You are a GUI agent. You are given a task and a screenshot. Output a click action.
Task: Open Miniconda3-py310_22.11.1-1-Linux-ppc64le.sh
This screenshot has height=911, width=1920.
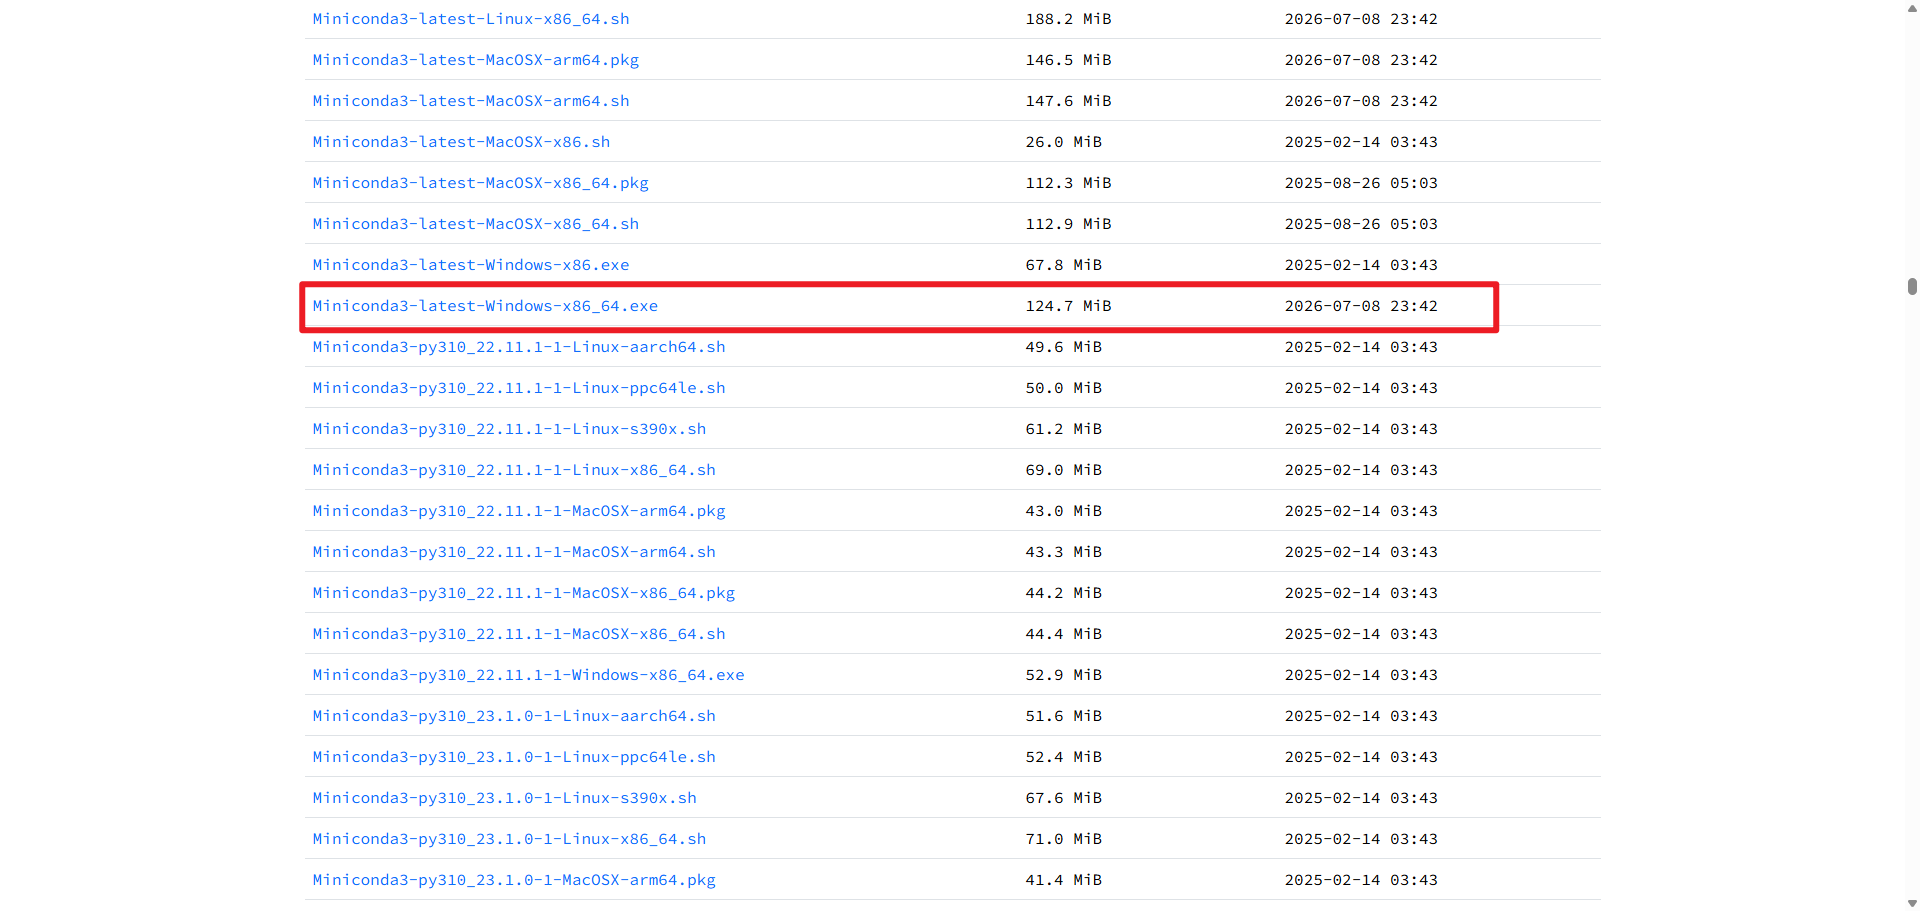pyautogui.click(x=519, y=388)
